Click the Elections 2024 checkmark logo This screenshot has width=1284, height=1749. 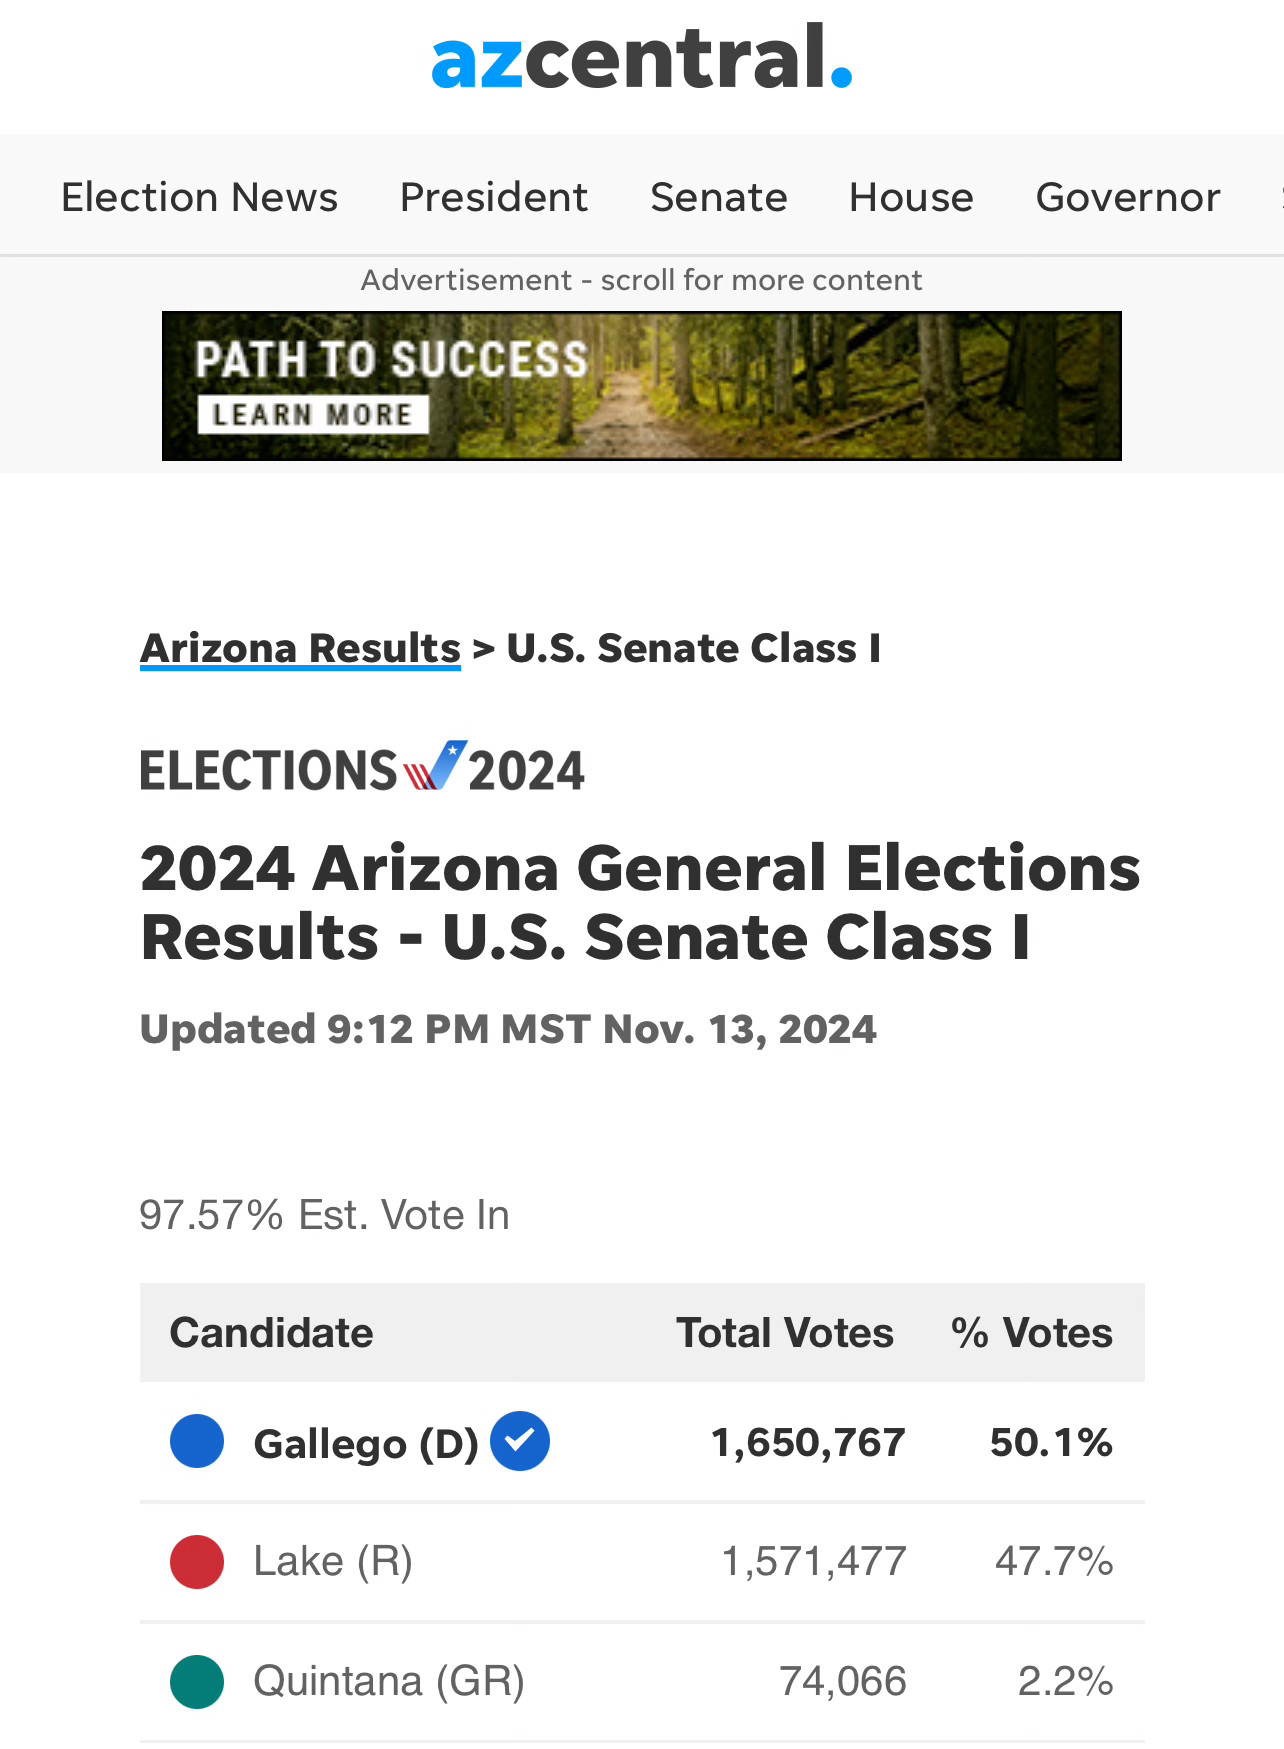tap(362, 770)
